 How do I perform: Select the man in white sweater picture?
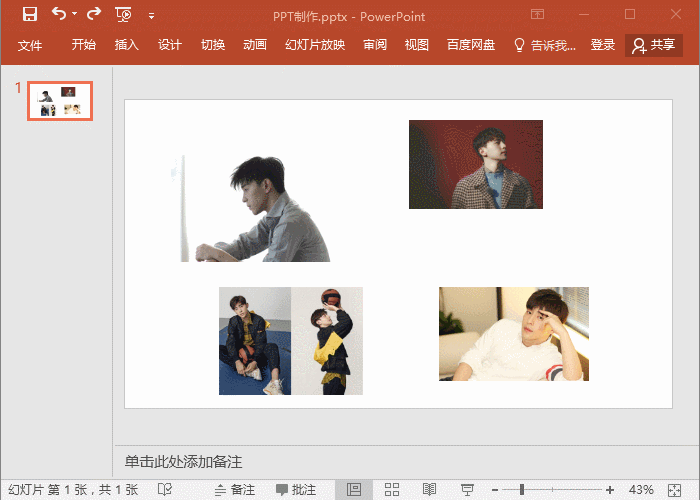(514, 334)
